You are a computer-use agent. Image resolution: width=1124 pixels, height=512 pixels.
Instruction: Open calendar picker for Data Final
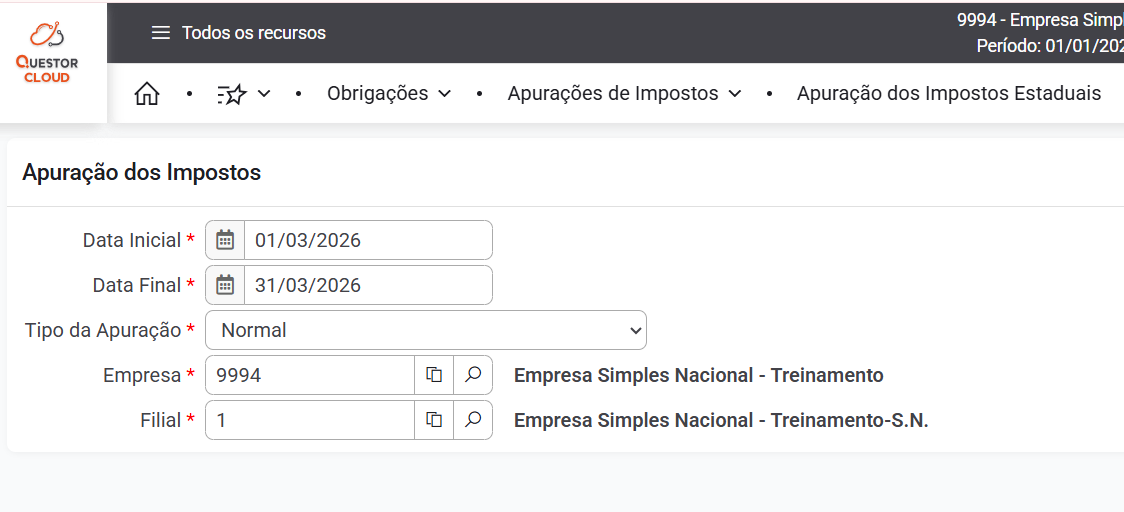(x=225, y=285)
